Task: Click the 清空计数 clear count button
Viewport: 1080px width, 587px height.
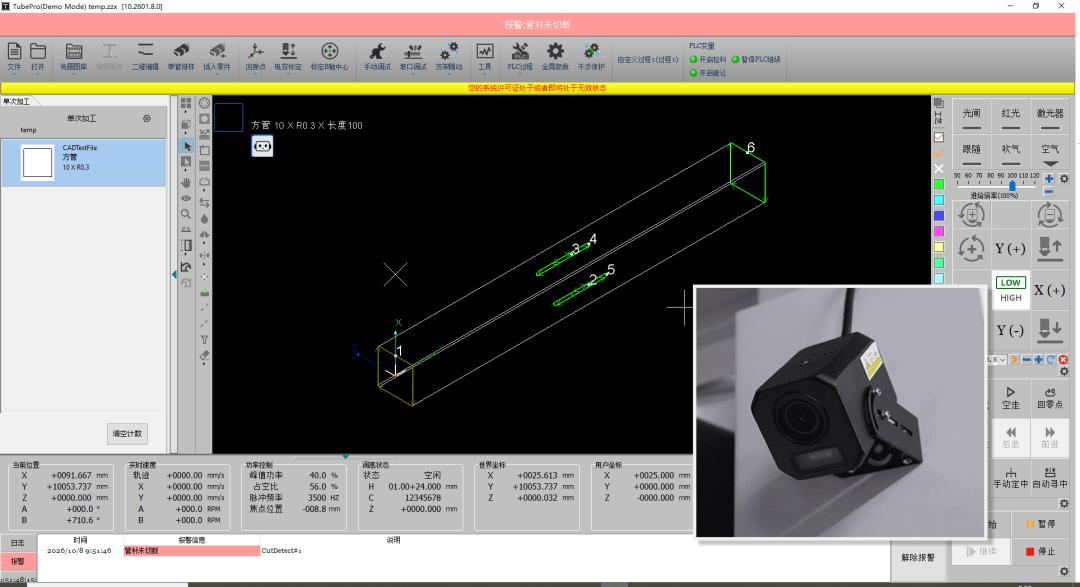Action: pyautogui.click(x=127, y=433)
